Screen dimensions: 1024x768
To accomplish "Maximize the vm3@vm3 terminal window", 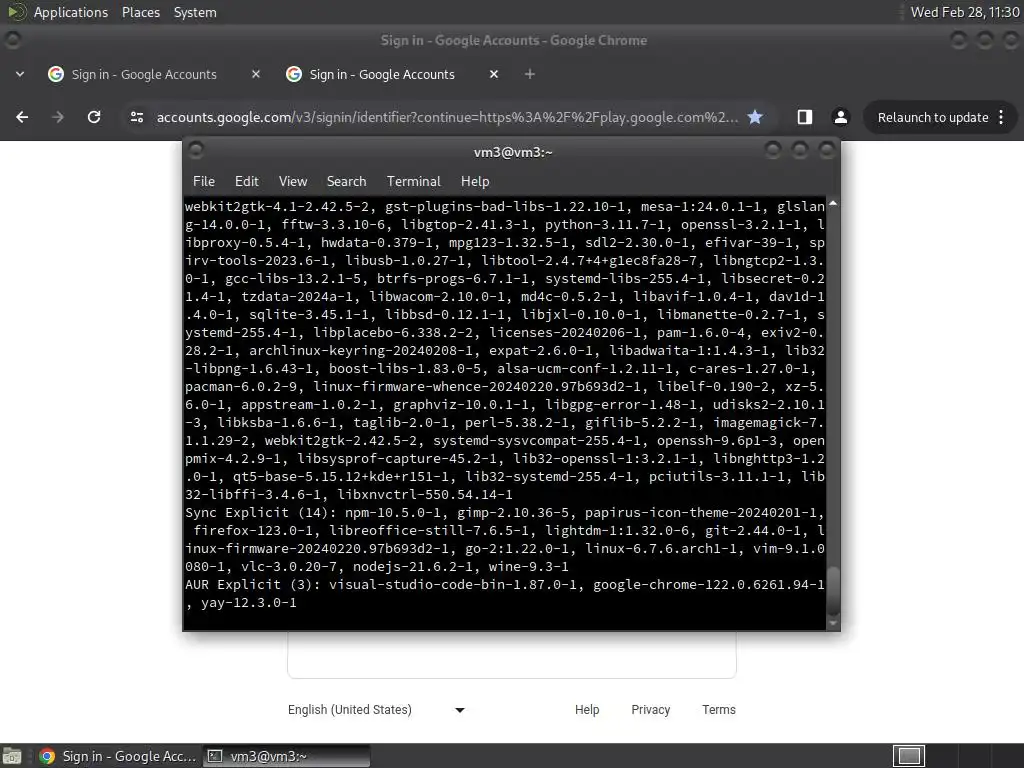I will [799, 151].
